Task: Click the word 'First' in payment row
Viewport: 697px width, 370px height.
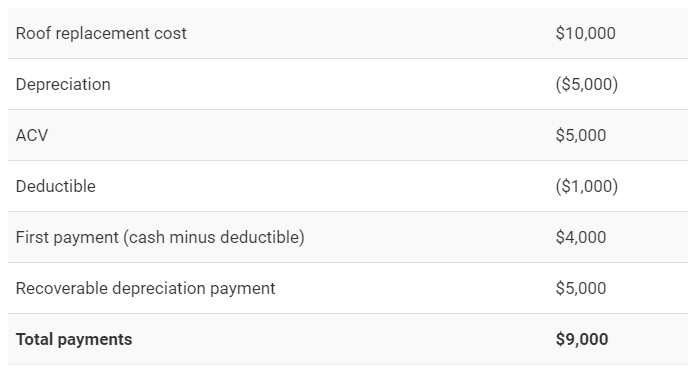Action: pos(32,237)
